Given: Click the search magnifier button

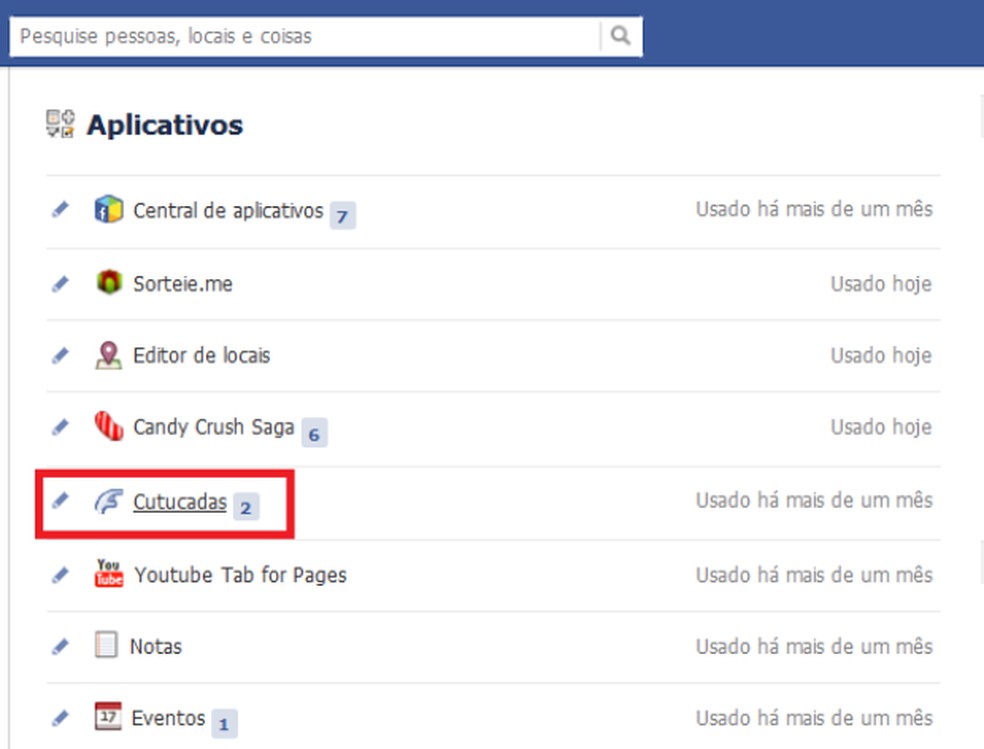Looking at the screenshot, I should tap(620, 35).
